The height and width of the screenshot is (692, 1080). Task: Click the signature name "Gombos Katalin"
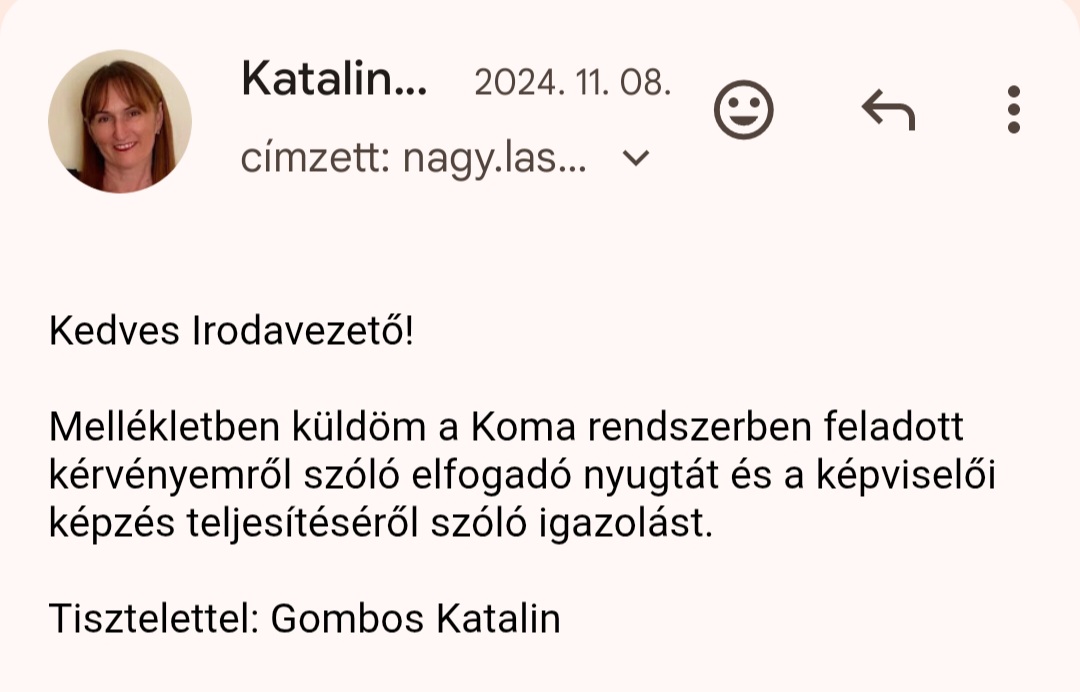(415, 618)
